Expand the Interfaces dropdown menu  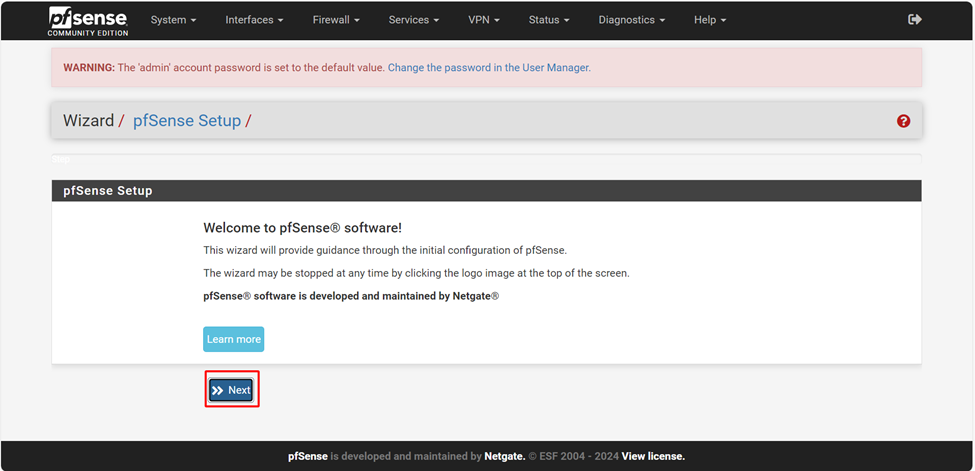point(254,20)
